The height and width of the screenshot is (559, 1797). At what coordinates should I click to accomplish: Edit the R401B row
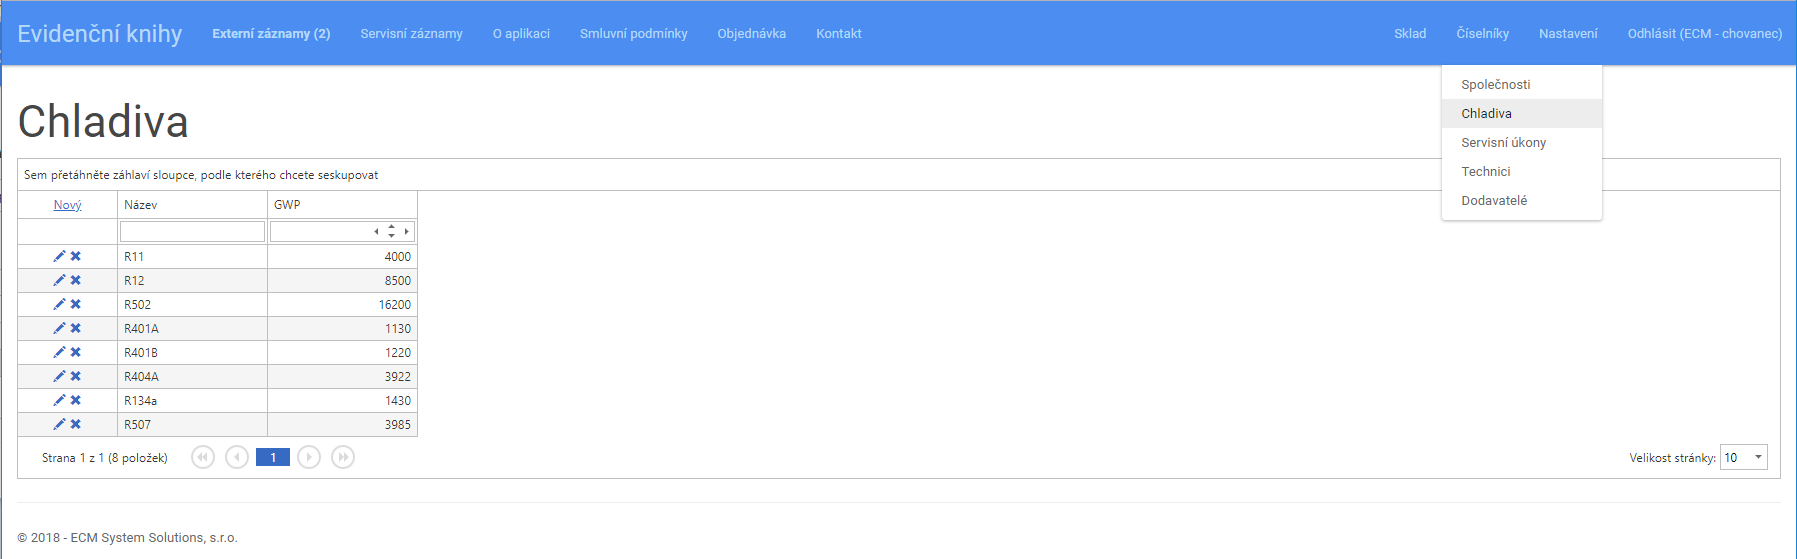point(59,352)
